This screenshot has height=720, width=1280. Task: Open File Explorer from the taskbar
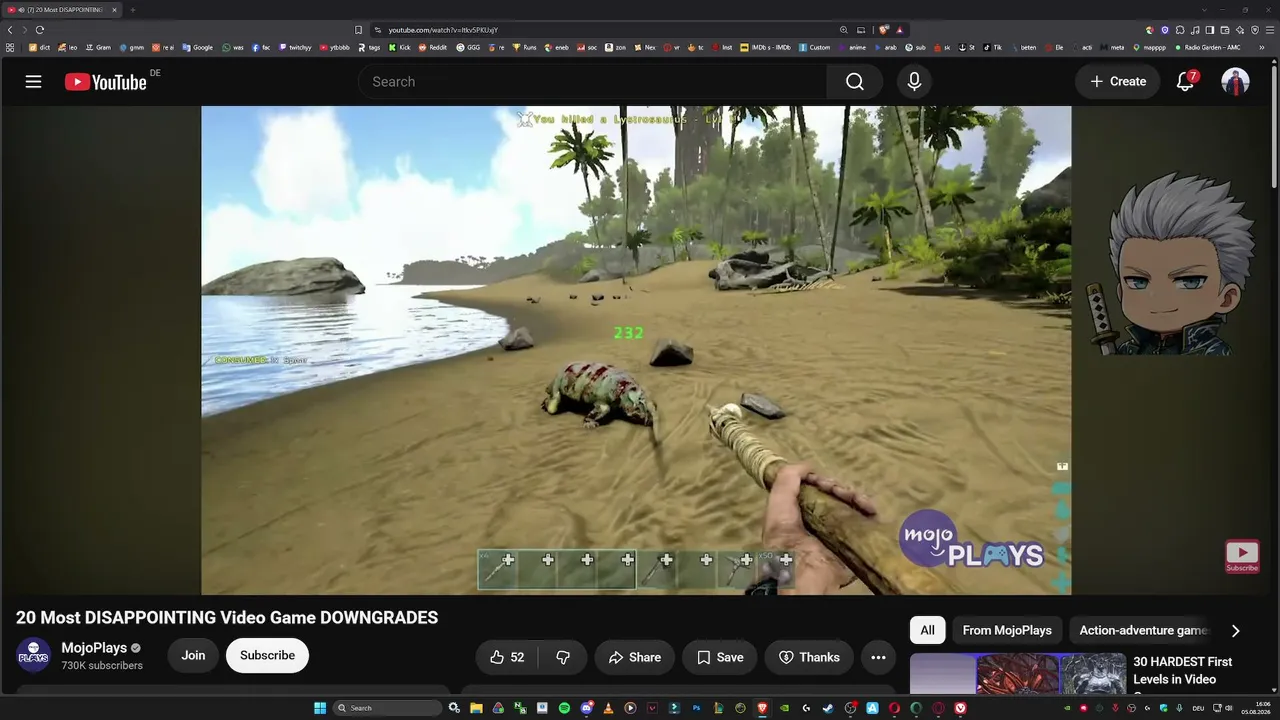[476, 708]
